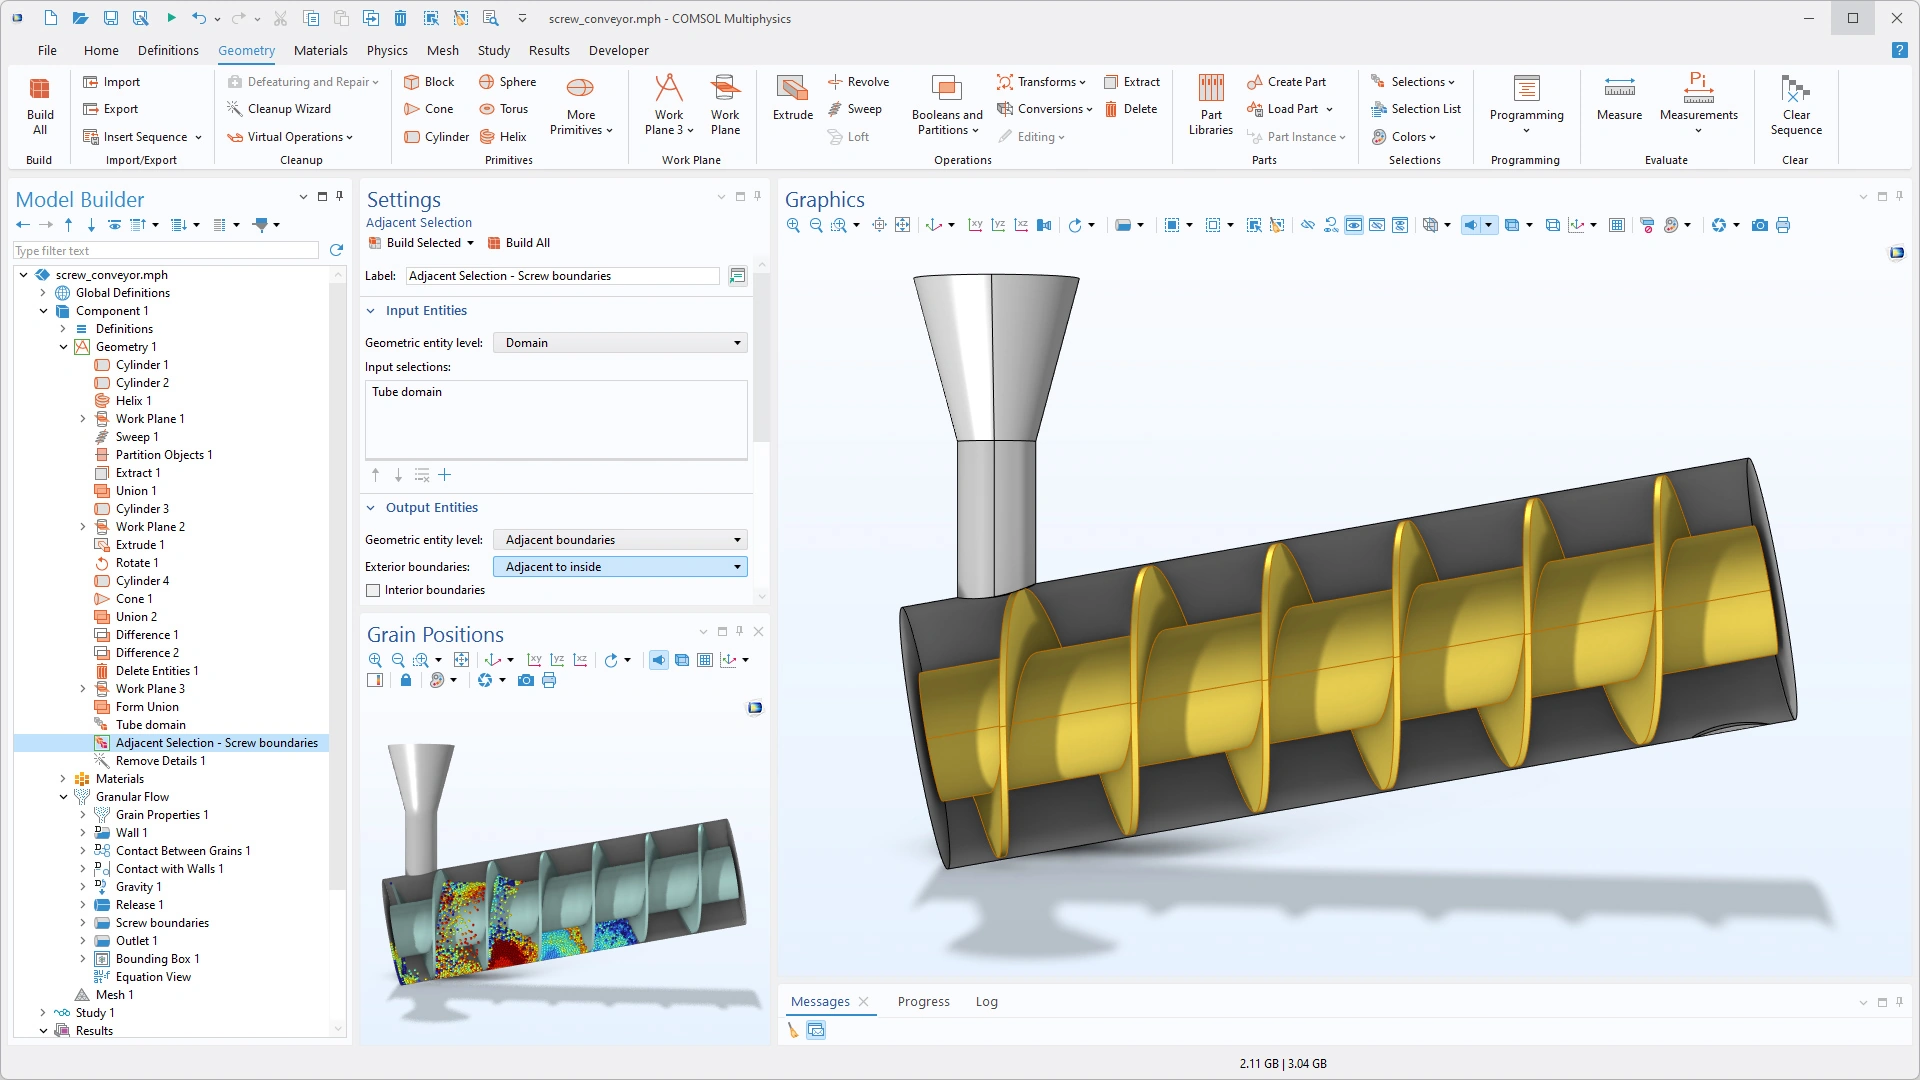The image size is (1920, 1080).
Task: Open the Exterior boundaries dropdown
Action: 620,567
